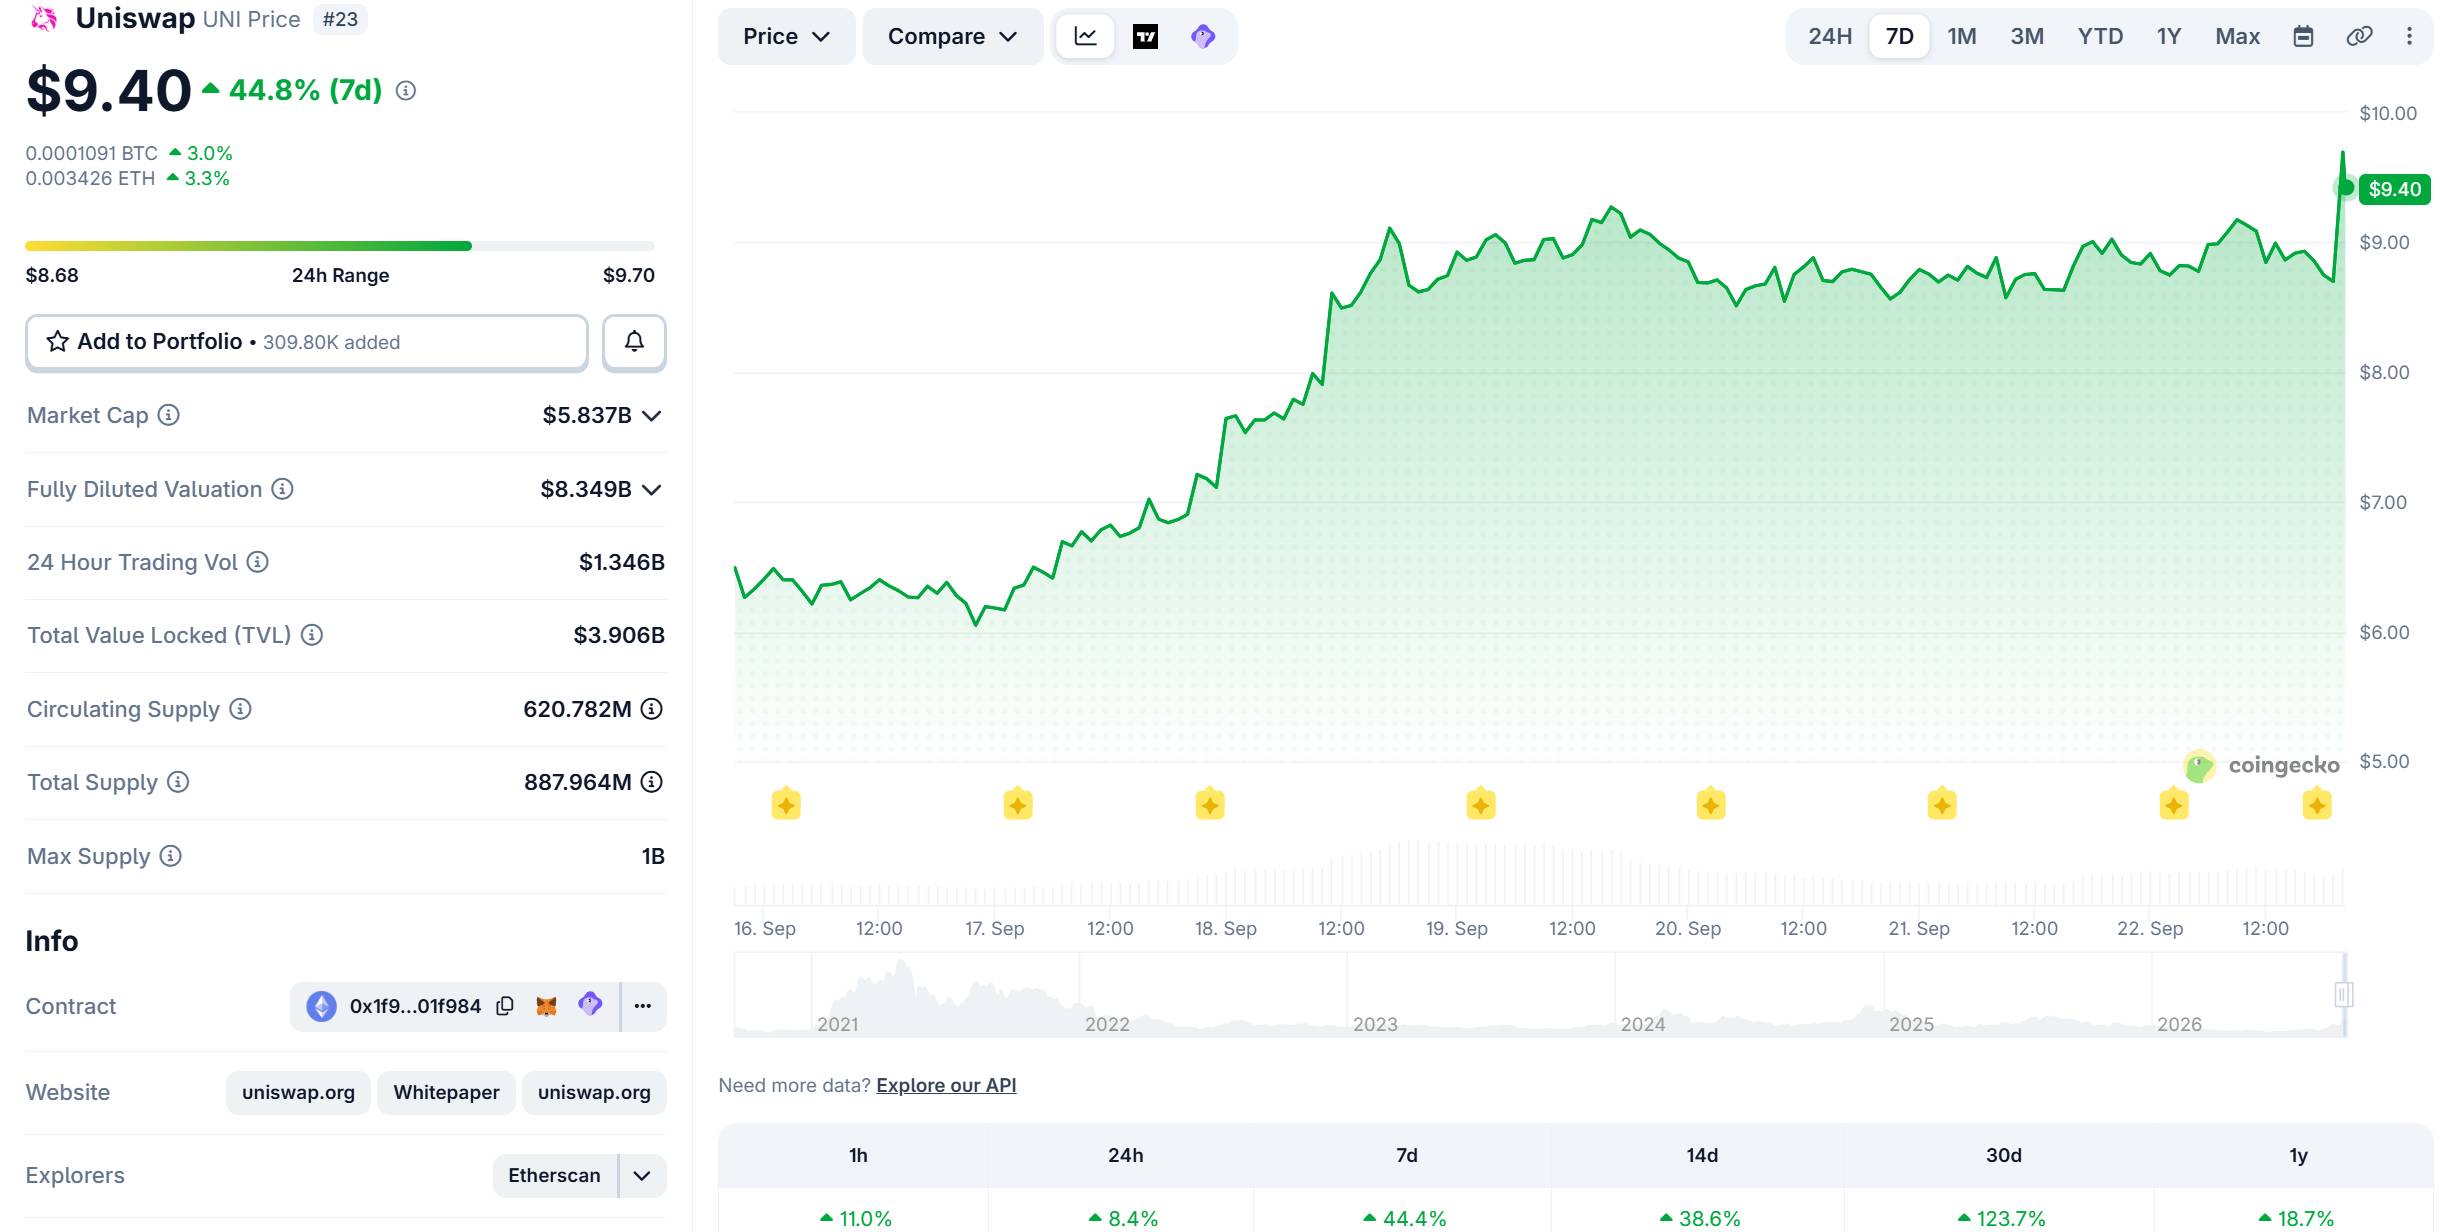Screen dimensions: 2441x1232
Task: Open the first uniswap.org website link
Action: [298, 1093]
